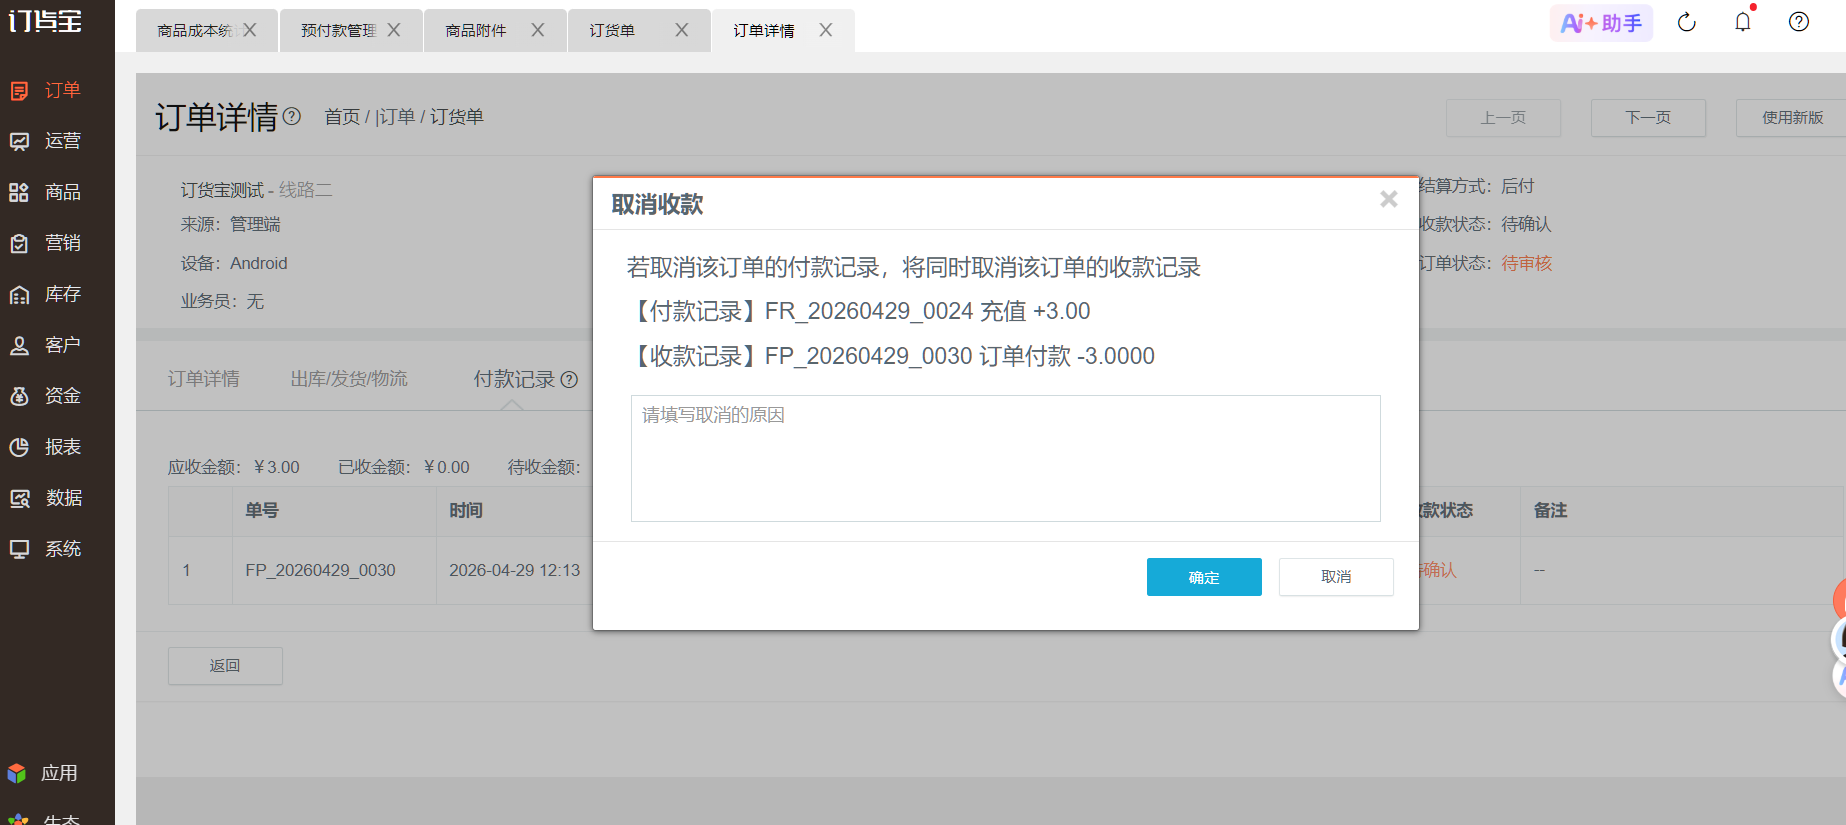Click the help question mark in top bar
Image resolution: width=1846 pixels, height=825 pixels.
(1799, 22)
